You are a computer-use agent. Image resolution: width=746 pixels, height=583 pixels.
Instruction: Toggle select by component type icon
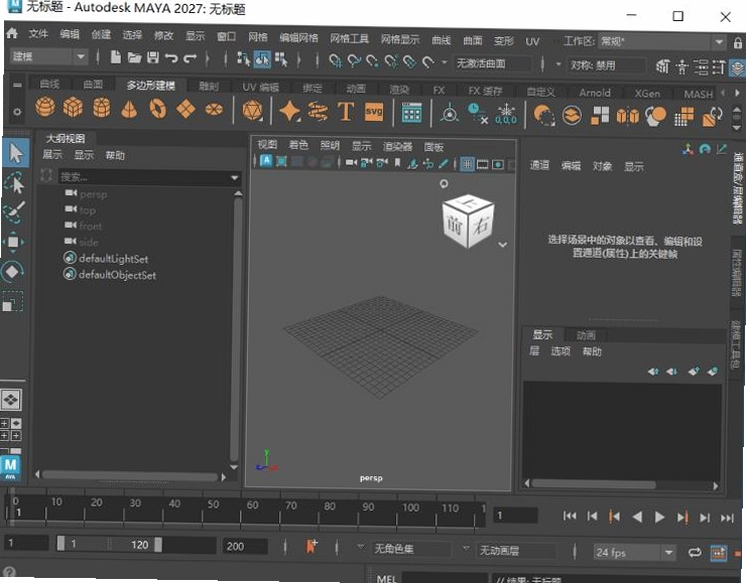coord(282,59)
